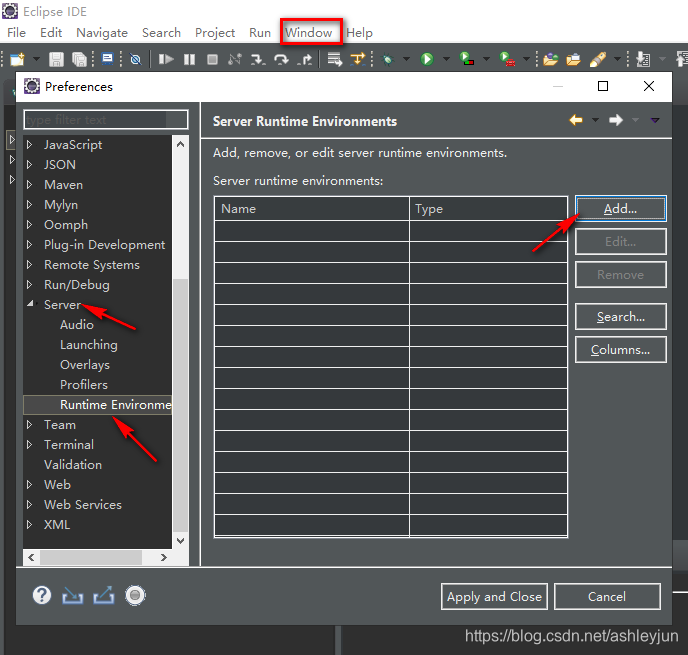Click the Name column header
Screen dimensions: 688x655
click(x=312, y=208)
